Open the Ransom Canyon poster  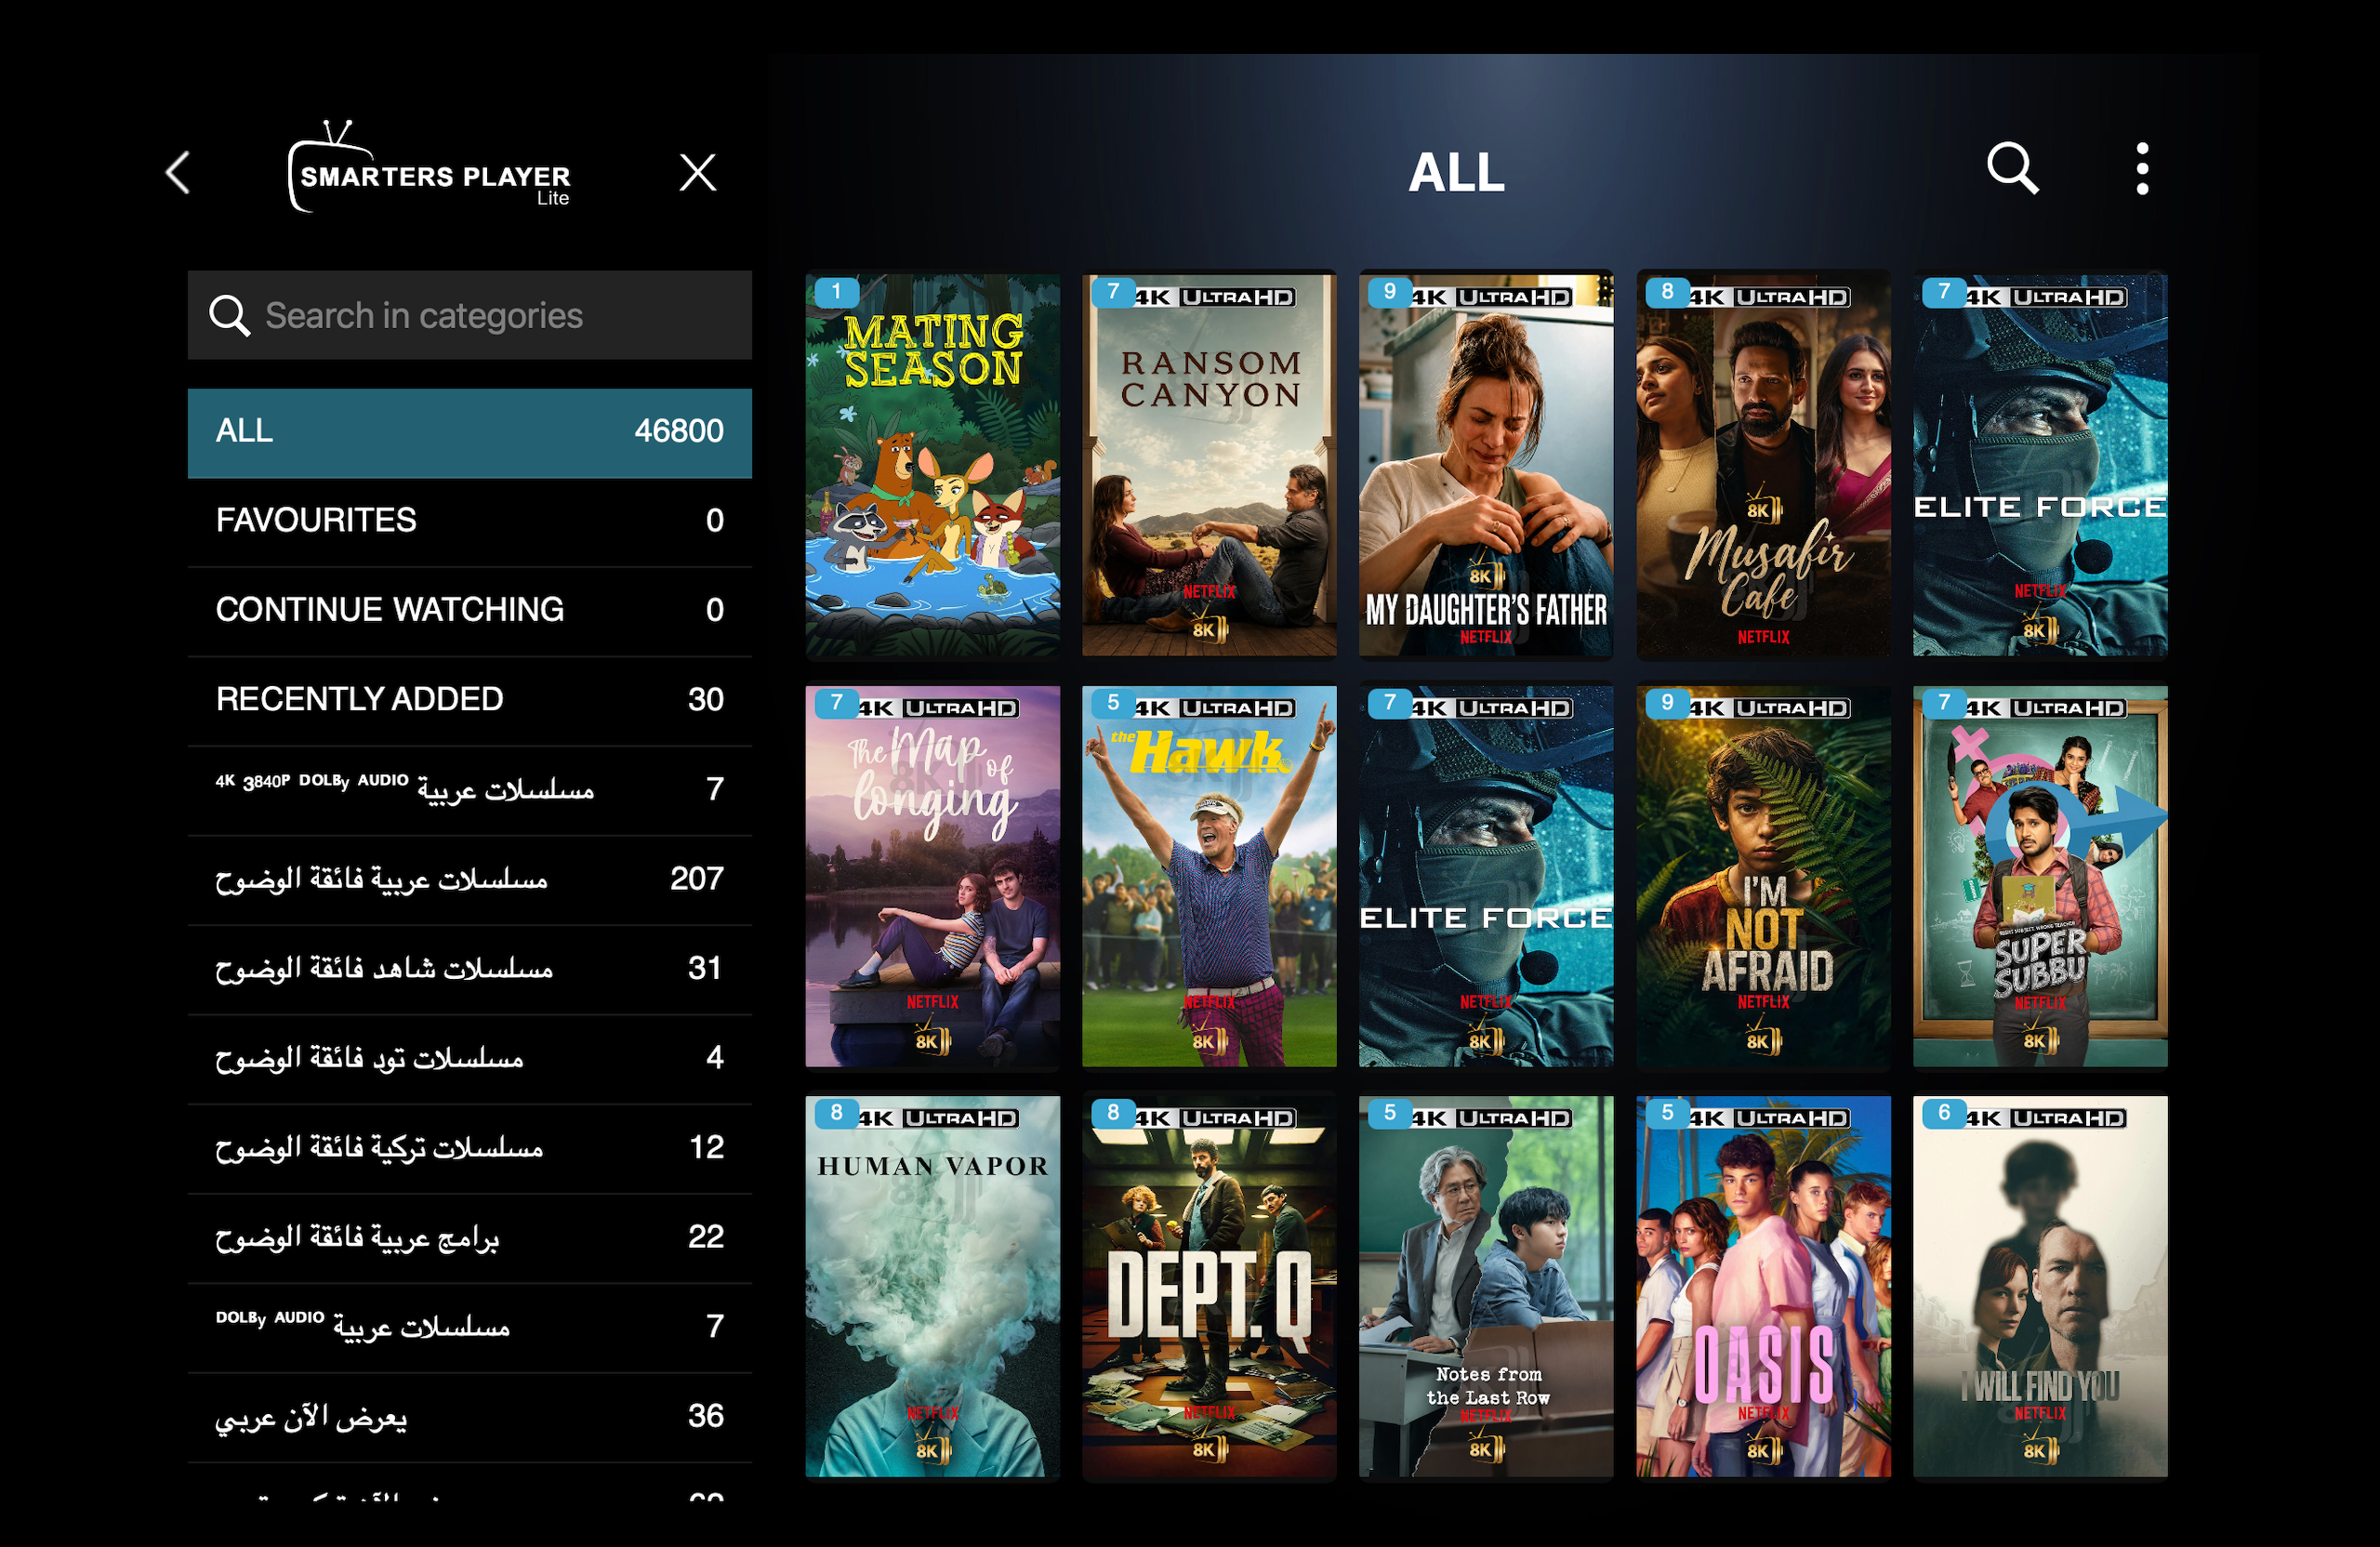1209,465
